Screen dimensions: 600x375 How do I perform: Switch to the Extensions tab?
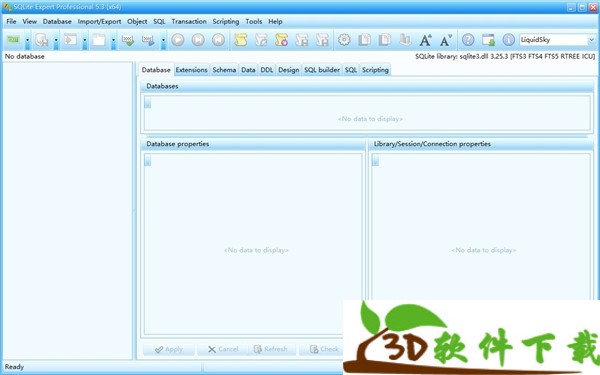click(x=191, y=70)
